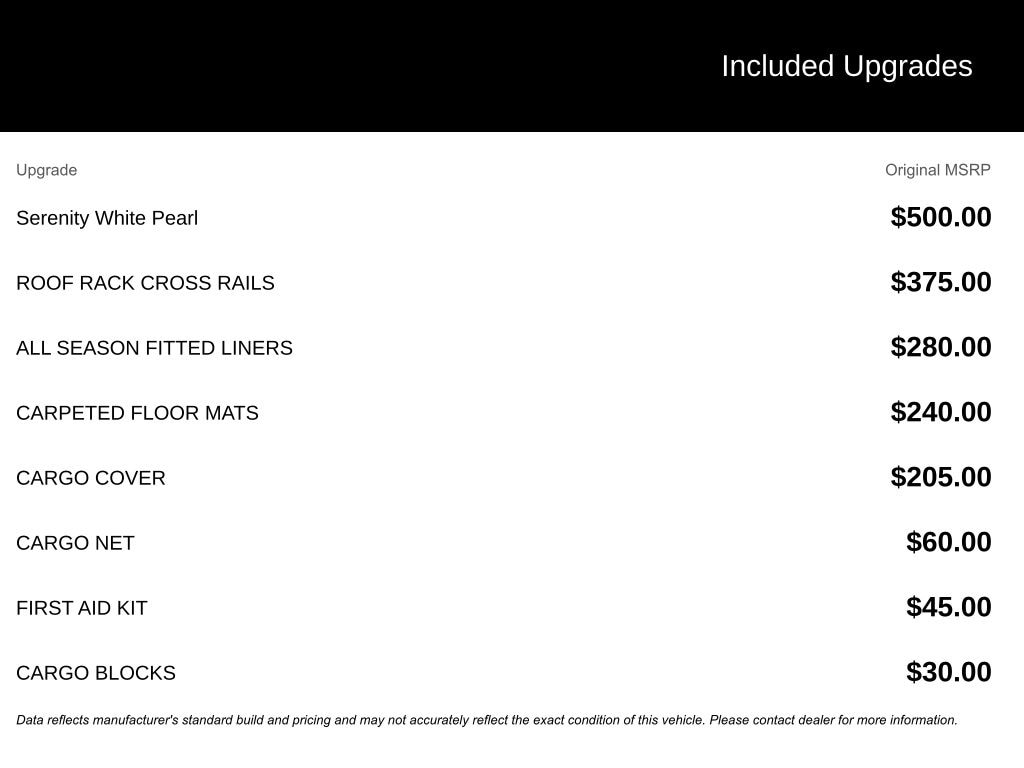This screenshot has width=1024, height=768.
Task: Click the $240.00 price
Action: click(x=940, y=412)
